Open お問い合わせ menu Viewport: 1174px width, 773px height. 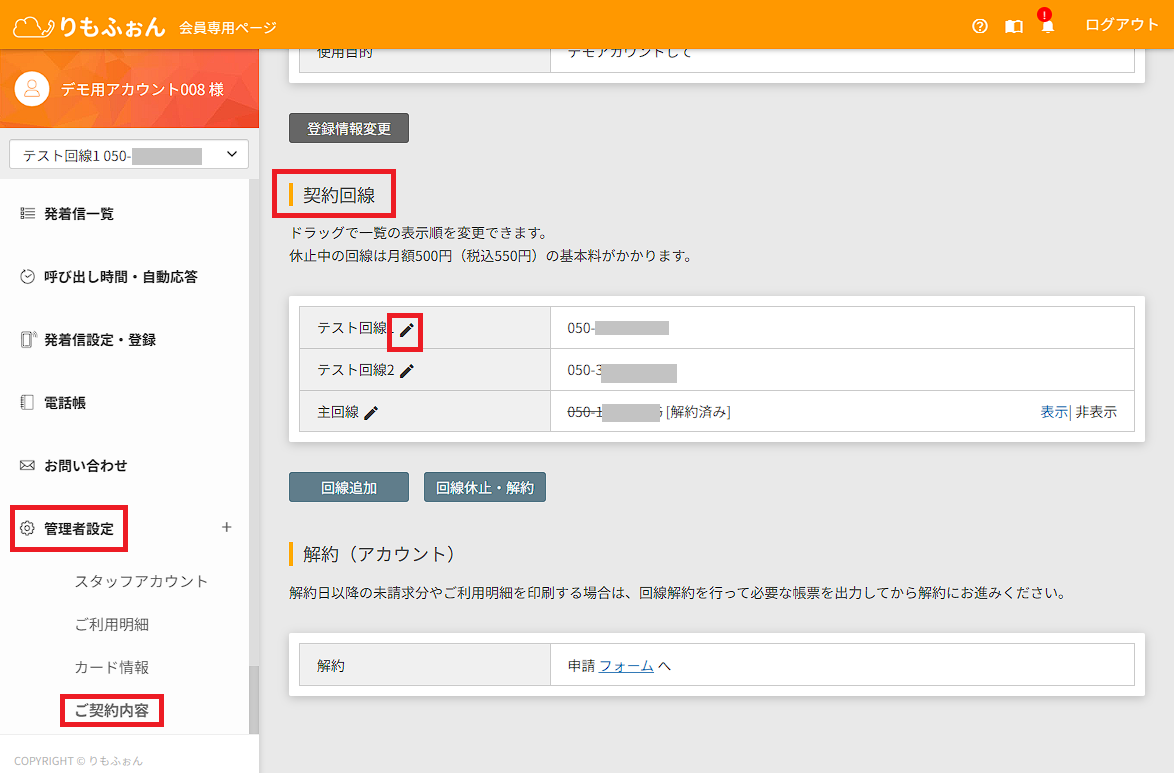pyautogui.click(x=85, y=465)
